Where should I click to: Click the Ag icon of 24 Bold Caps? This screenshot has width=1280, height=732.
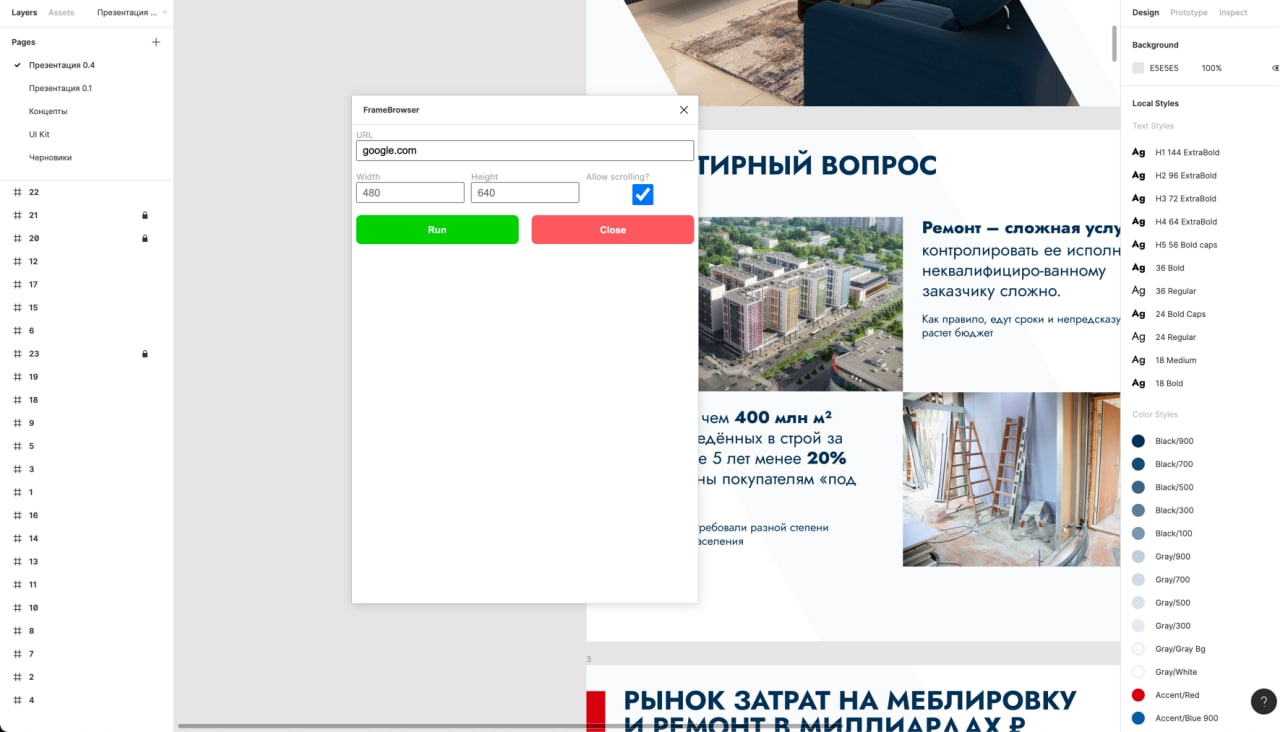coord(1138,314)
